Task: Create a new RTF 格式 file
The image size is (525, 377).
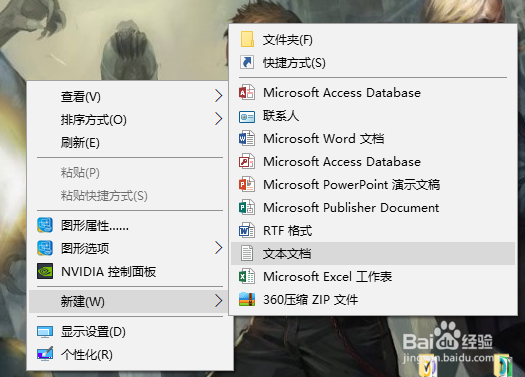Action: click(373, 230)
